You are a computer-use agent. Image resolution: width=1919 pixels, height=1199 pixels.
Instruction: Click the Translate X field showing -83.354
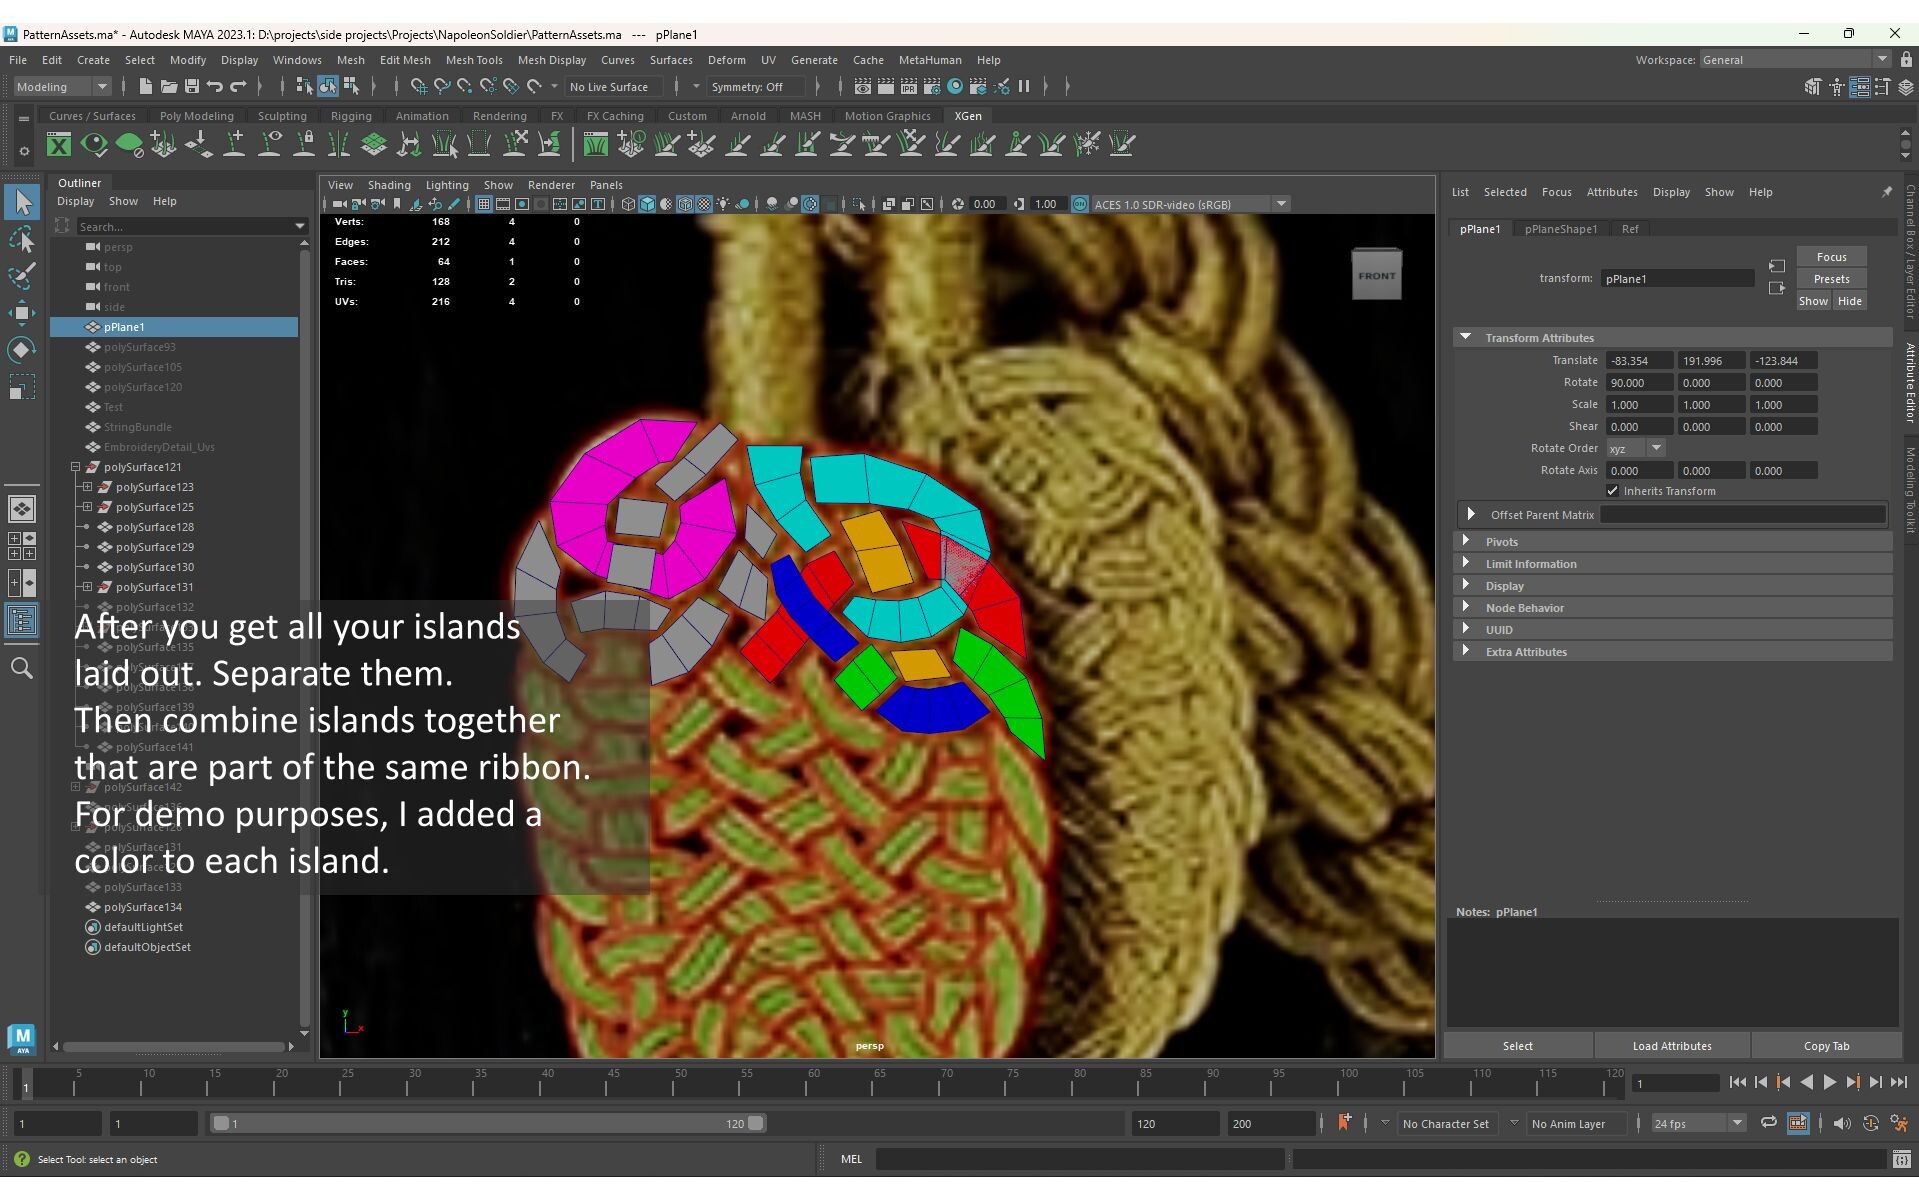click(1639, 361)
